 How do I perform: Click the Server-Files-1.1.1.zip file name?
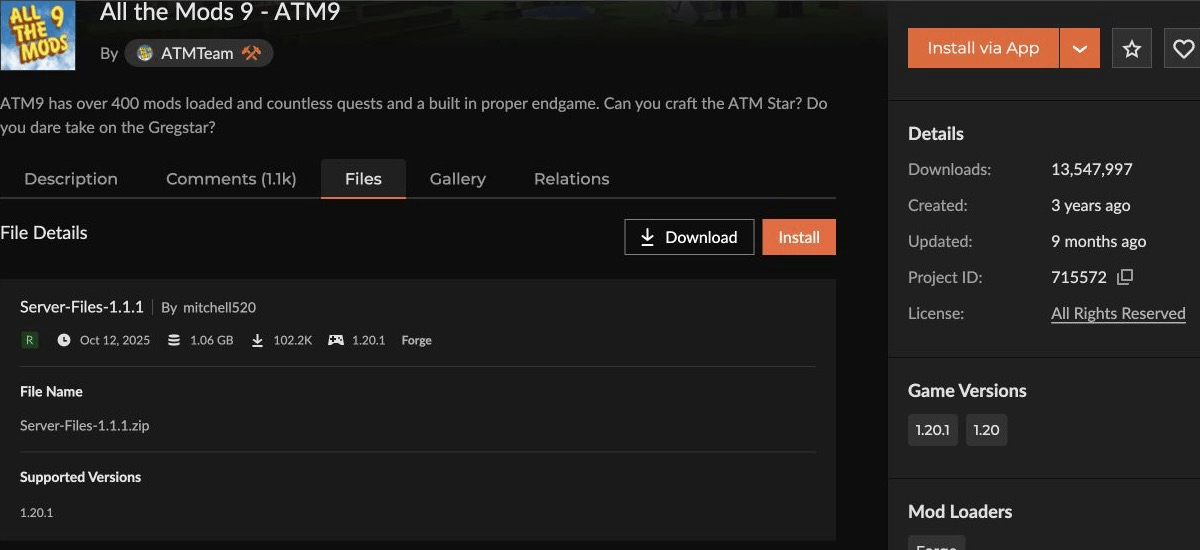click(x=85, y=425)
